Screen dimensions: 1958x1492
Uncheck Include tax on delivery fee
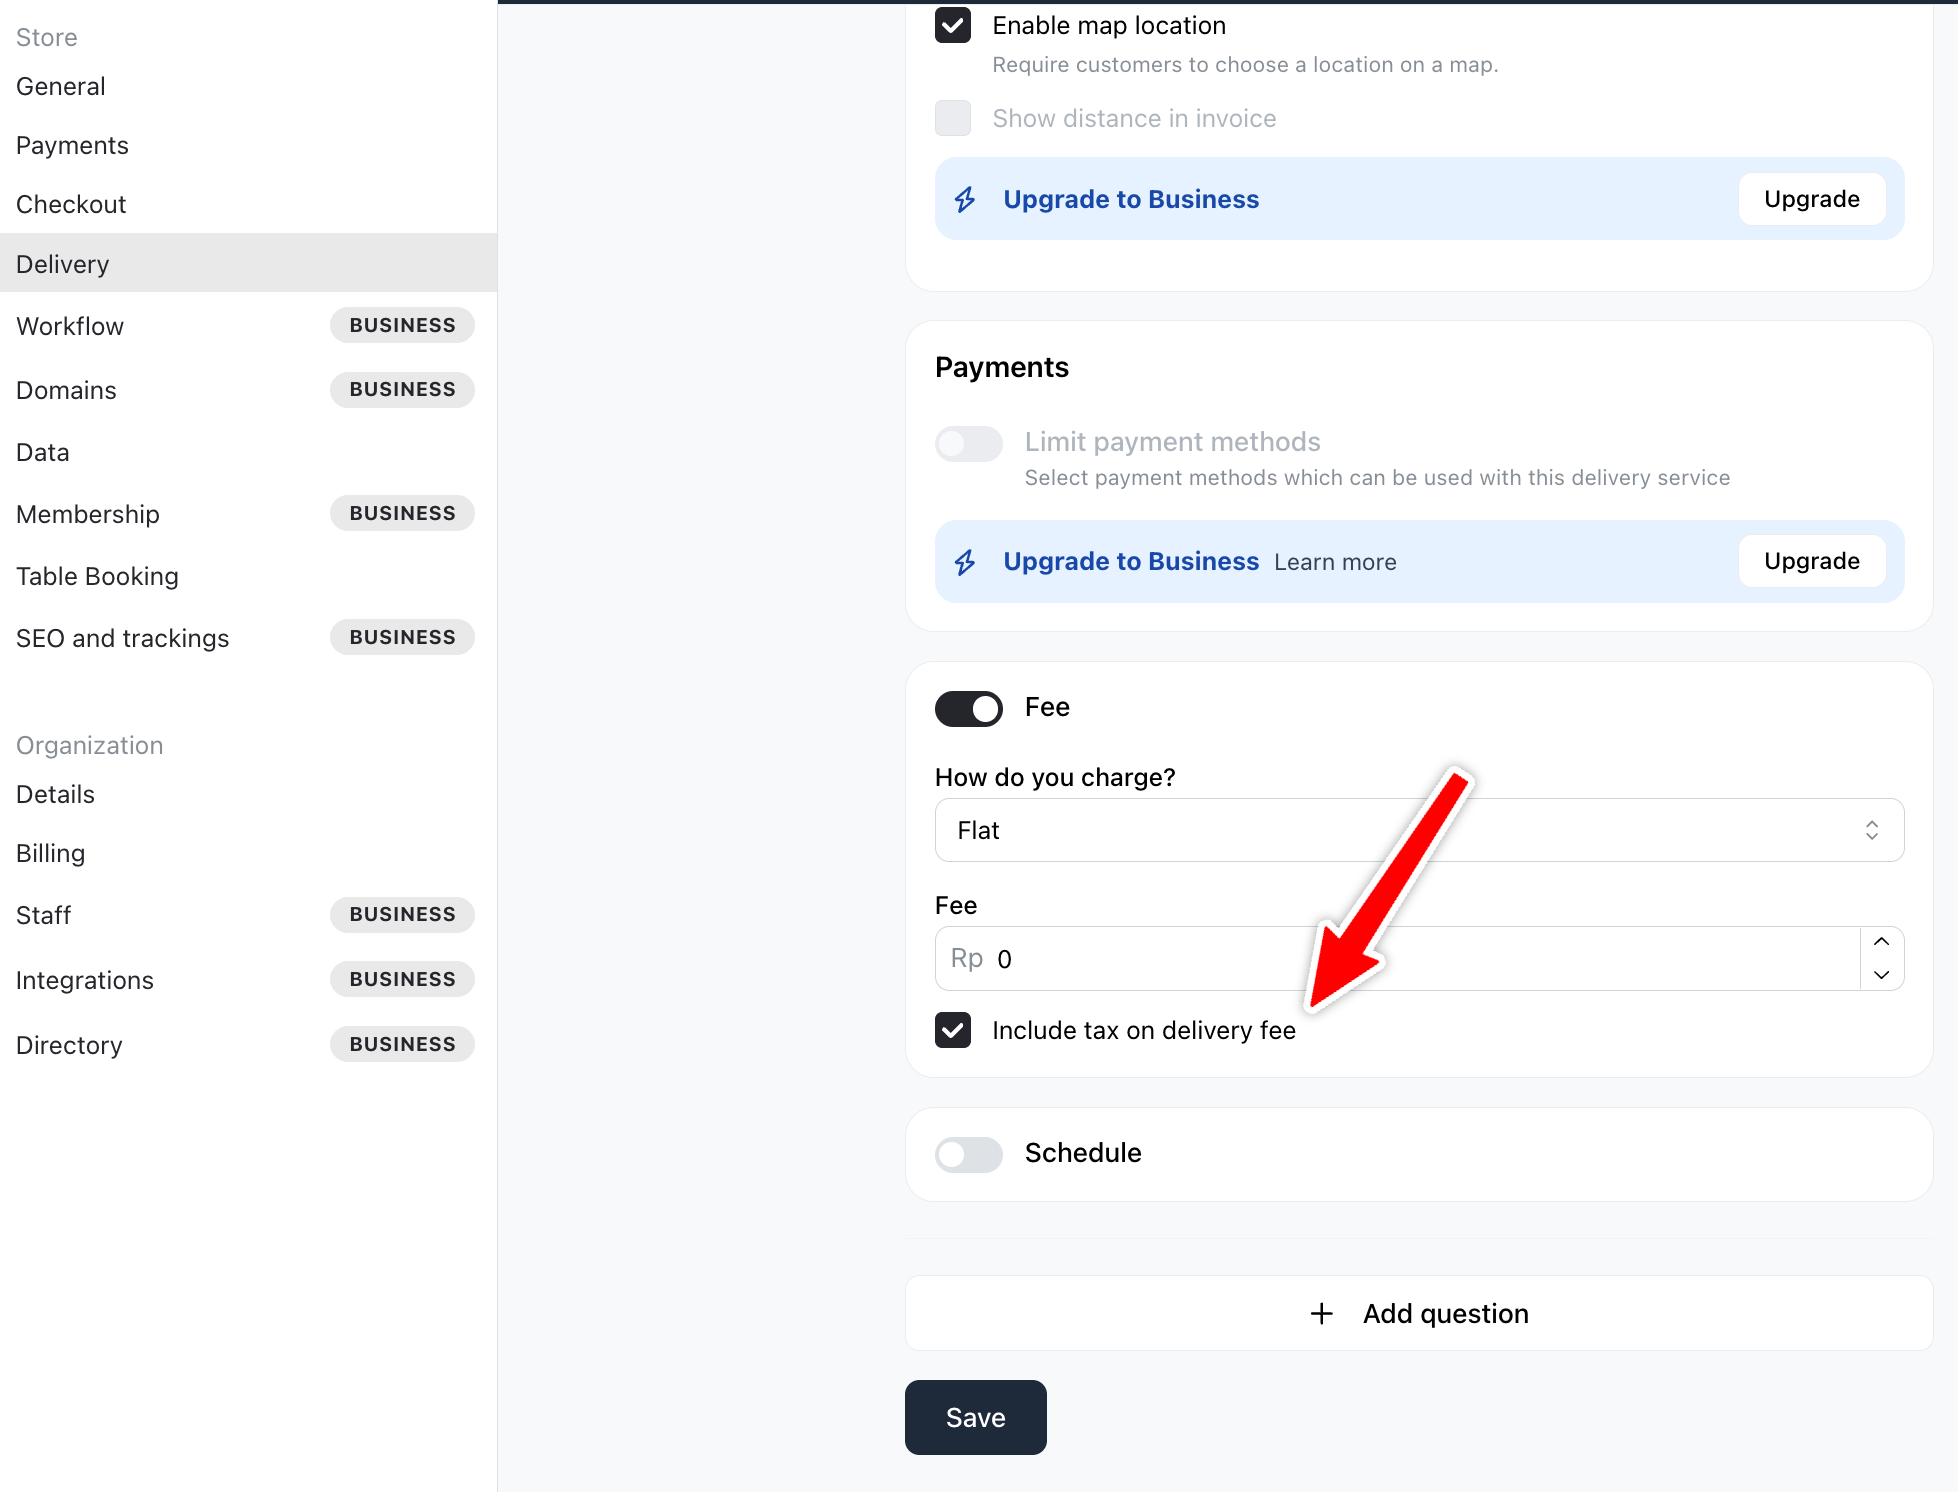953,1030
